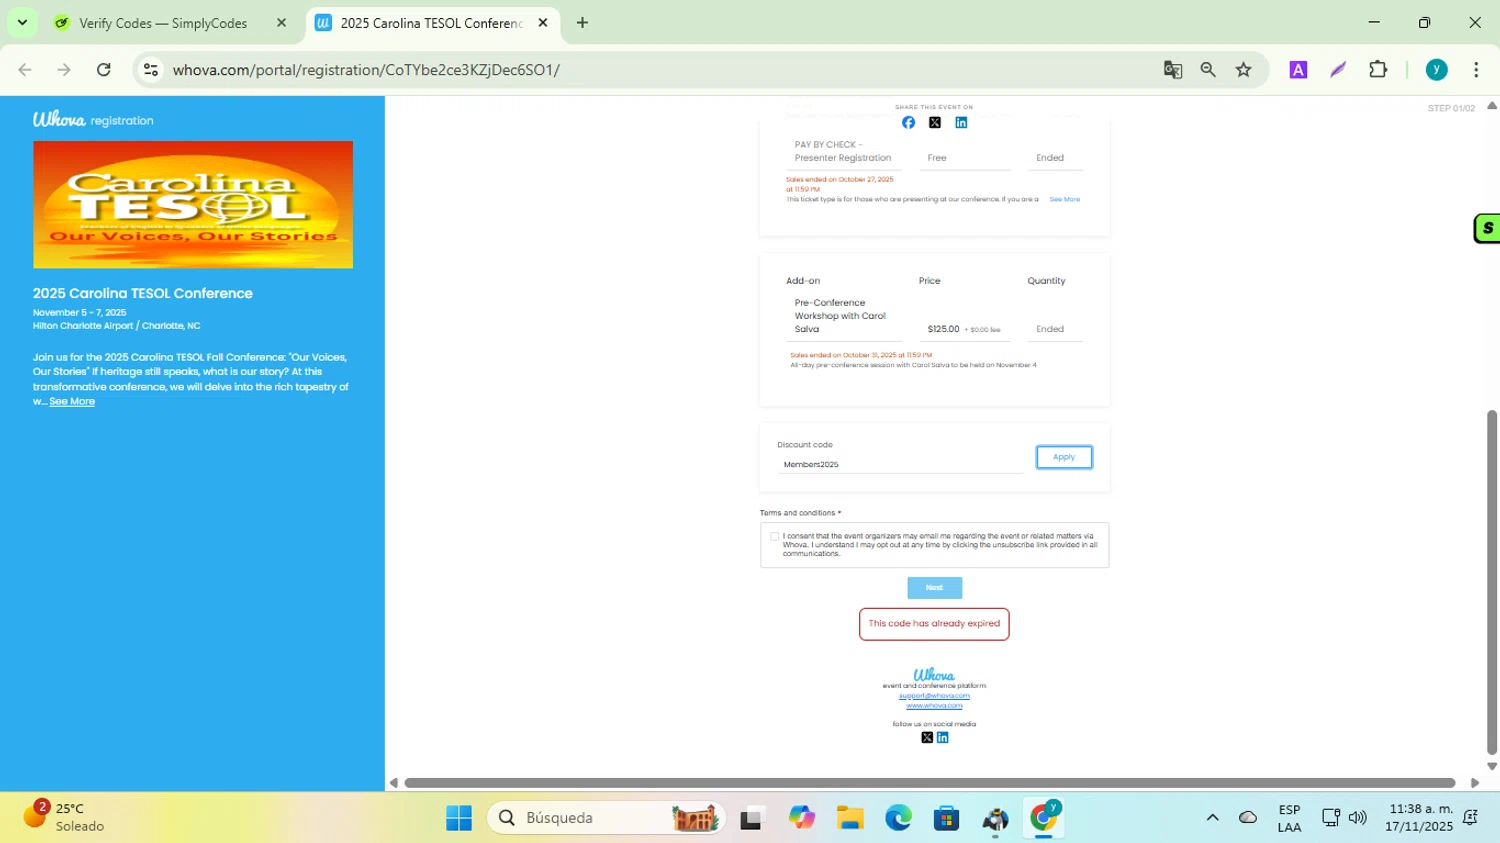Open Microsoft Store from taskbar
The height and width of the screenshot is (843, 1500).
946,818
